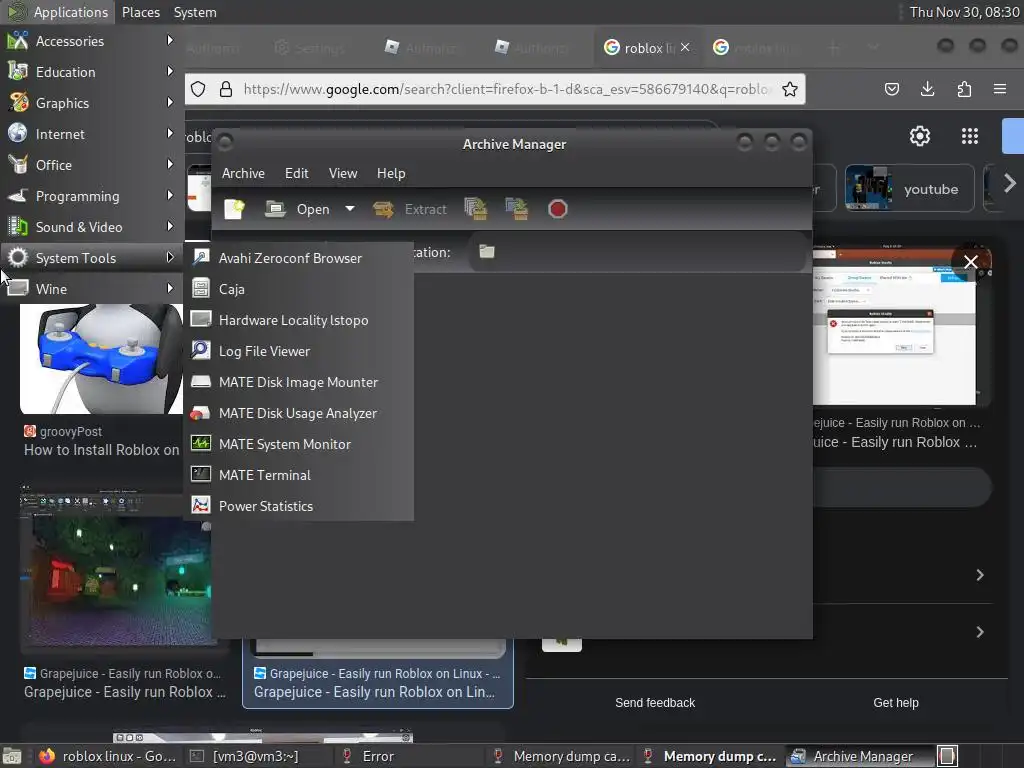Click the New Archive icon in Archive Manager
The height and width of the screenshot is (768, 1024).
234,209
